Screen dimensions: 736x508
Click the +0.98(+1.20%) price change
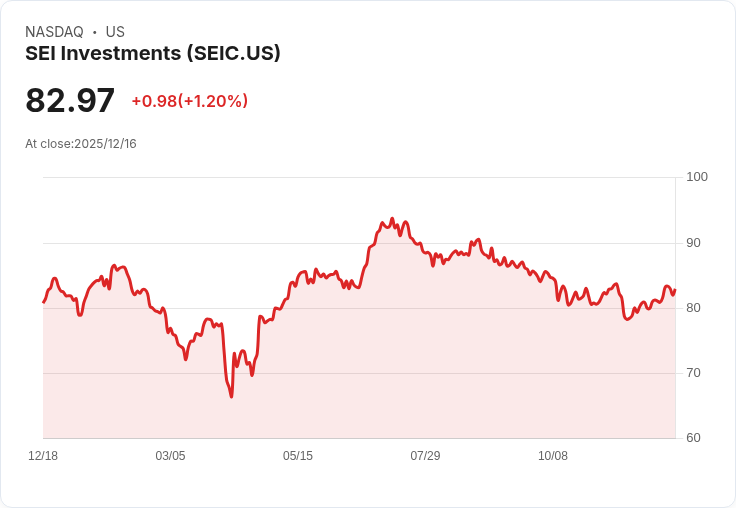[x=189, y=101]
